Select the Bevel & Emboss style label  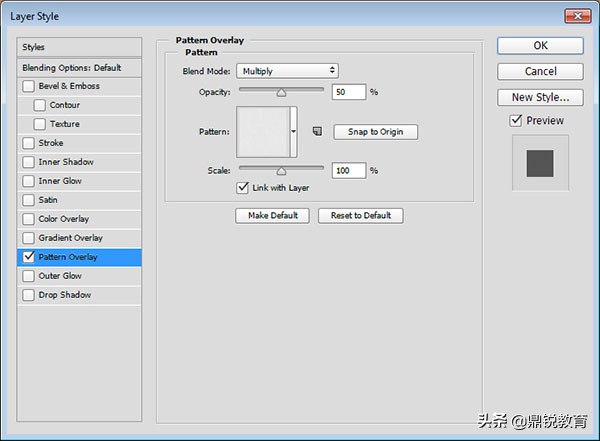[x=69, y=86]
